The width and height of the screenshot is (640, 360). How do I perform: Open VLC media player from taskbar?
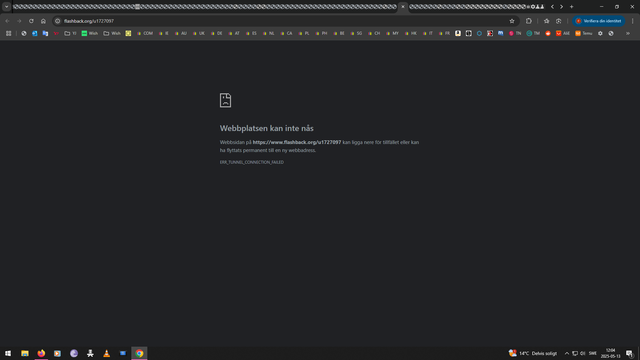[x=107, y=353]
